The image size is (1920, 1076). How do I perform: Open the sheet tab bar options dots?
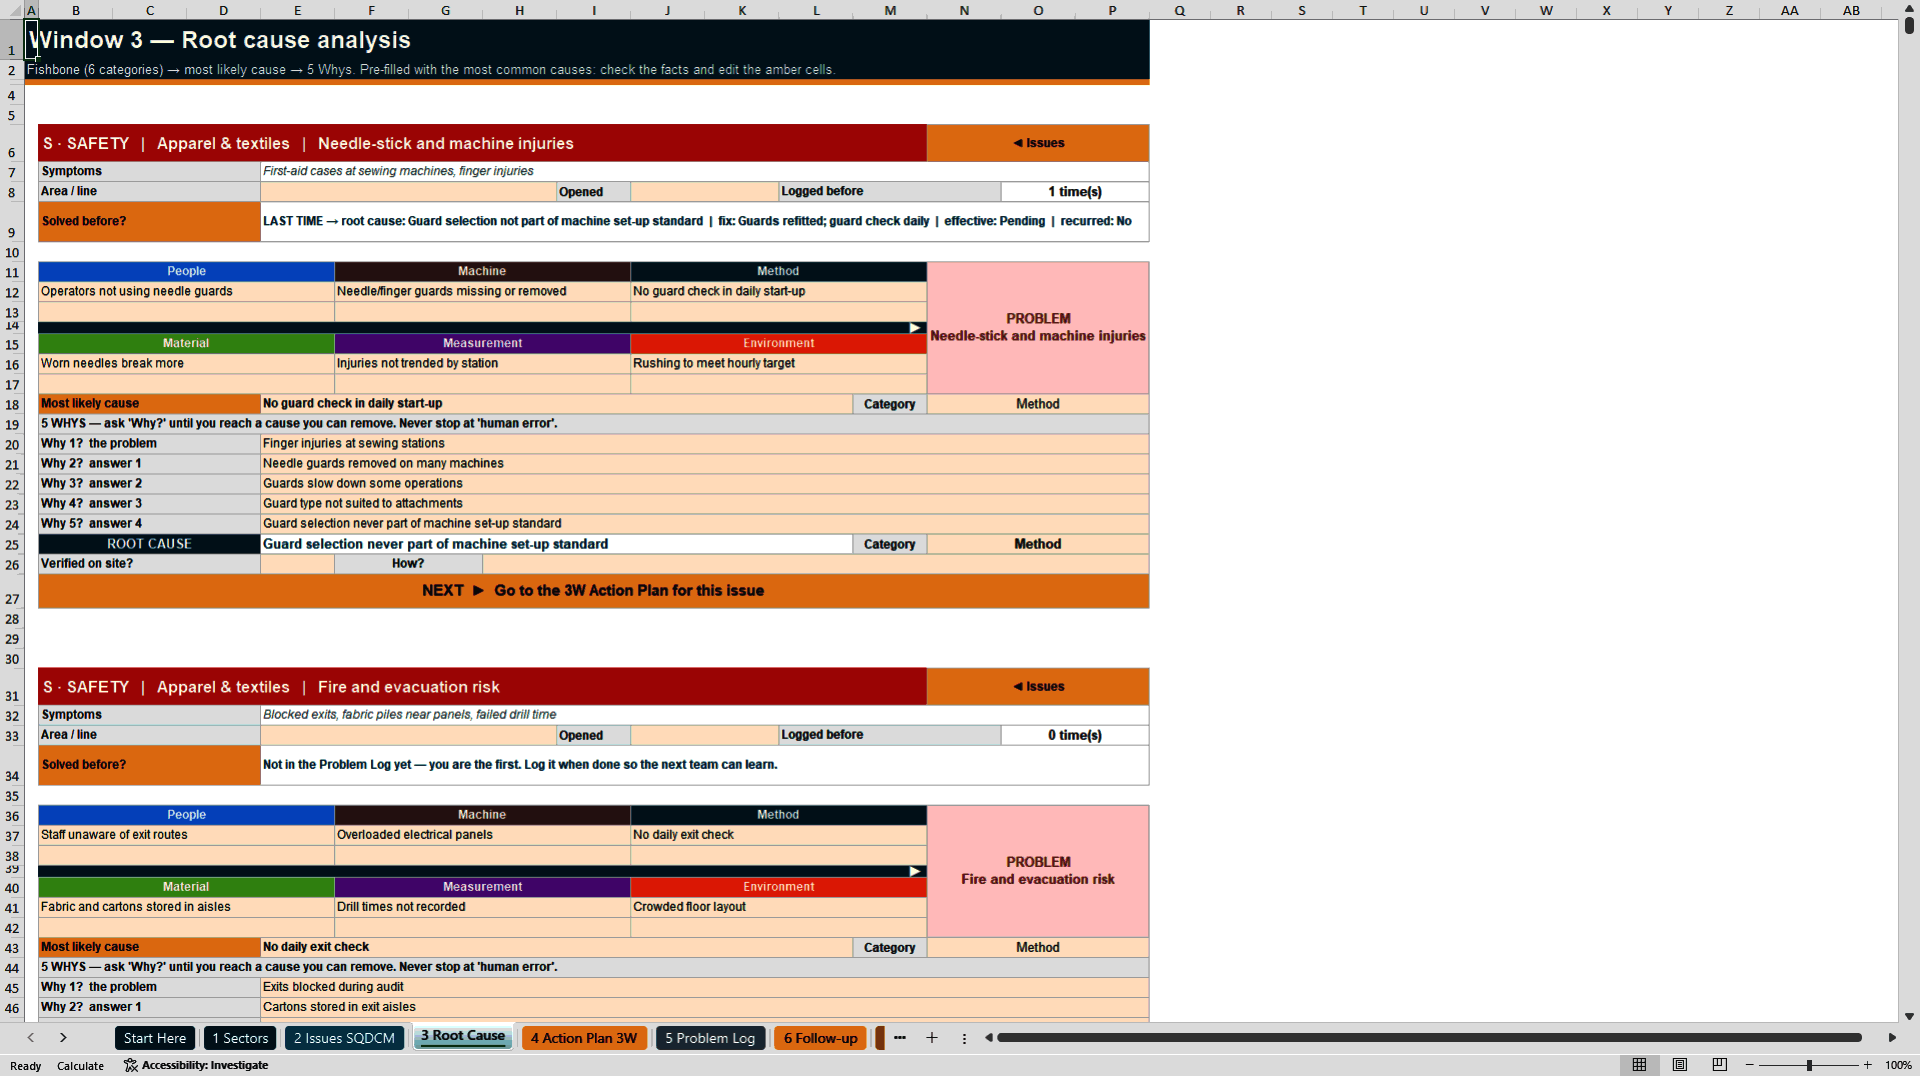tap(964, 1038)
